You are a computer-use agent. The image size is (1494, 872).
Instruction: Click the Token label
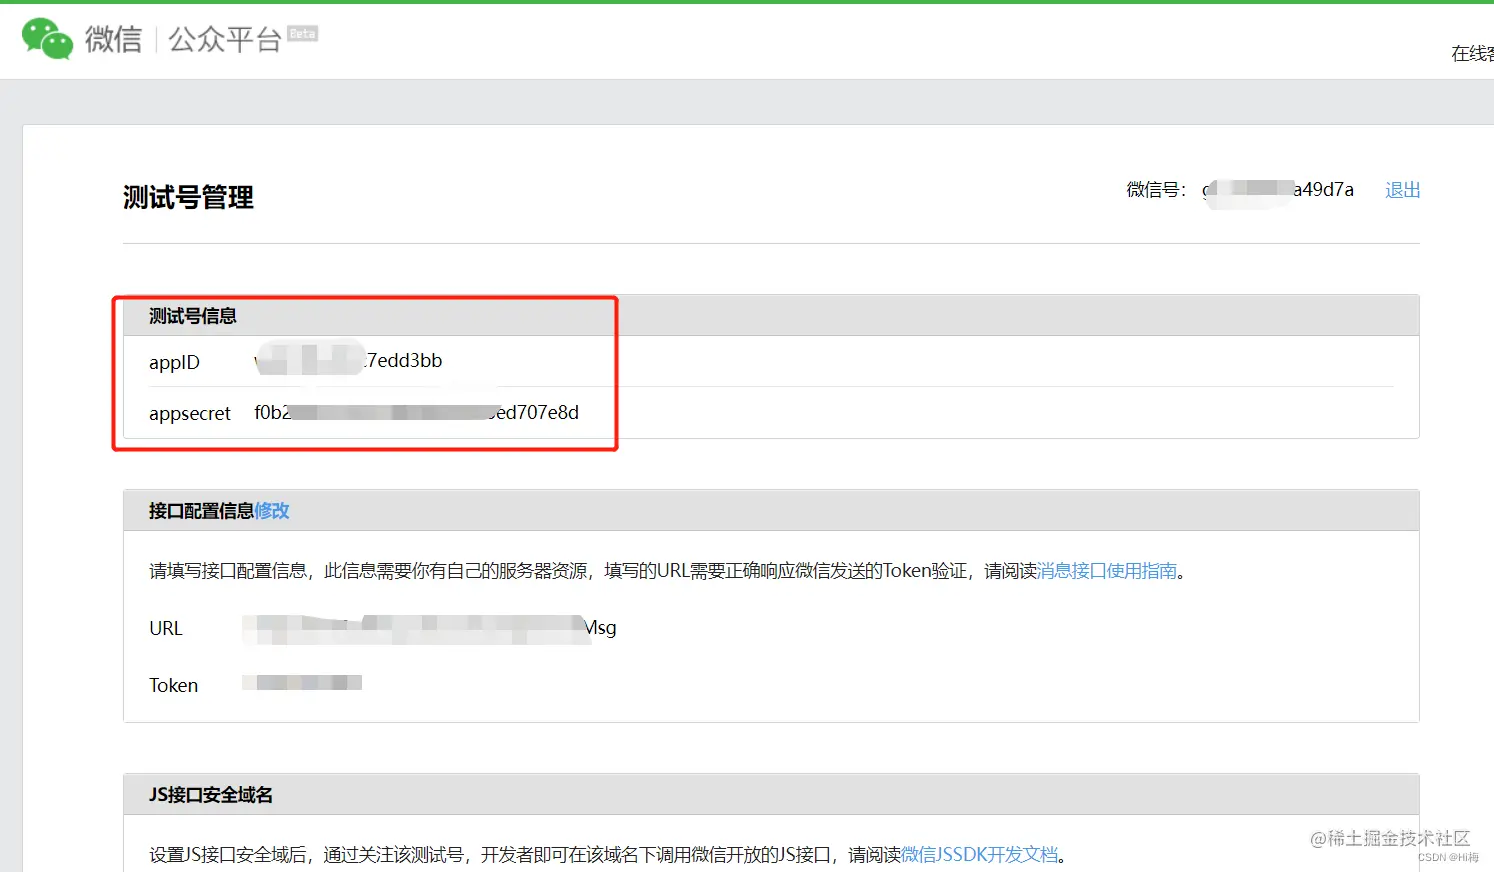pos(174,685)
